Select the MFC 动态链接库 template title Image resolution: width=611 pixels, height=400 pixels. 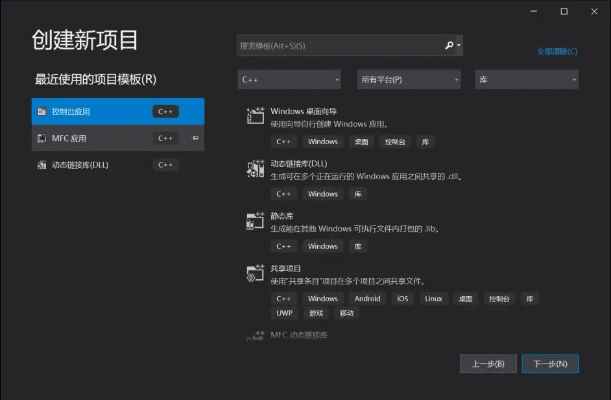(x=299, y=335)
